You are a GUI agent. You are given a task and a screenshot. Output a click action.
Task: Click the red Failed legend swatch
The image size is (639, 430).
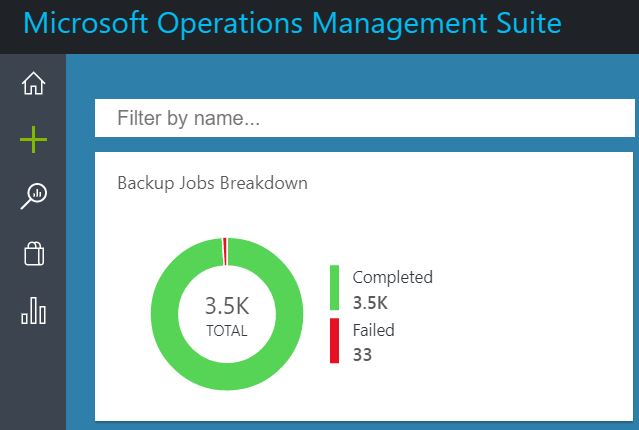point(335,341)
